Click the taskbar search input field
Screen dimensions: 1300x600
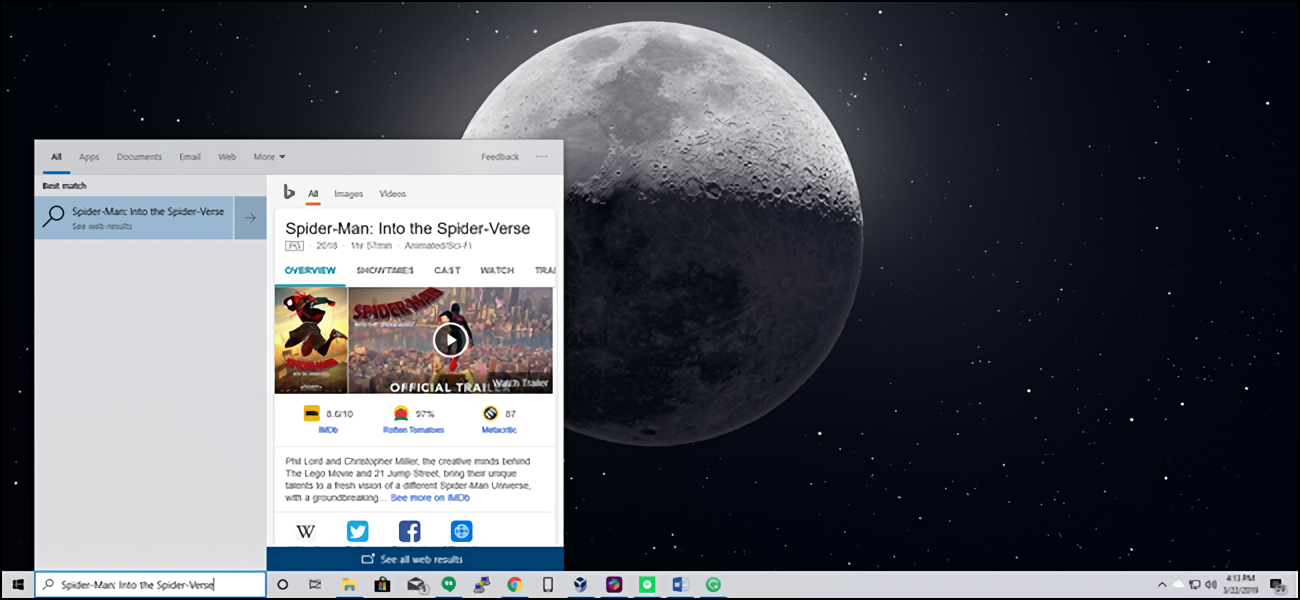150,585
